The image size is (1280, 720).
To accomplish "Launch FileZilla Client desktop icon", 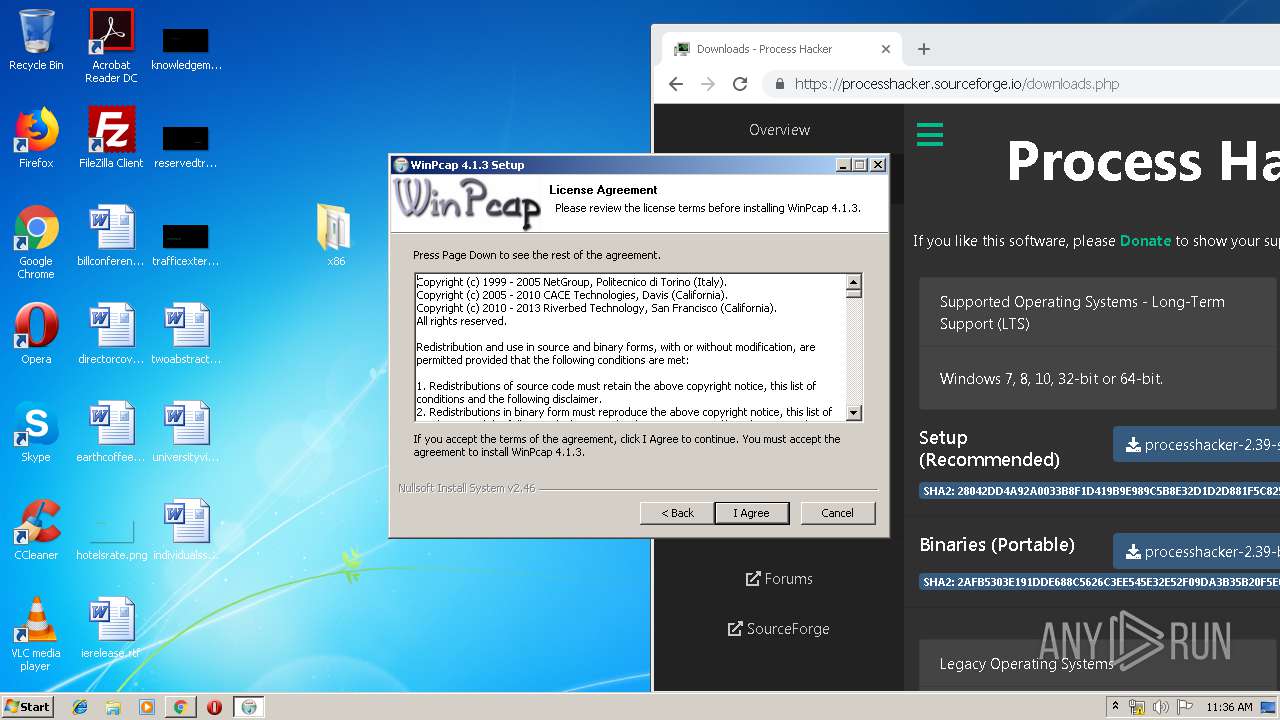I will 111,138.
